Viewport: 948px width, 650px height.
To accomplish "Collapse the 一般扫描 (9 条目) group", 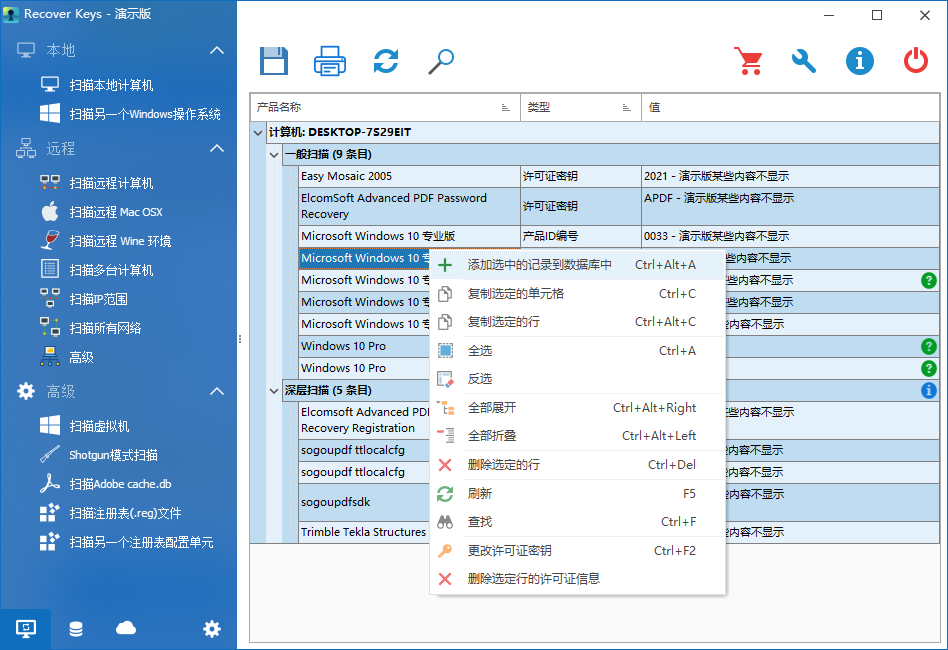I will click(274, 155).
